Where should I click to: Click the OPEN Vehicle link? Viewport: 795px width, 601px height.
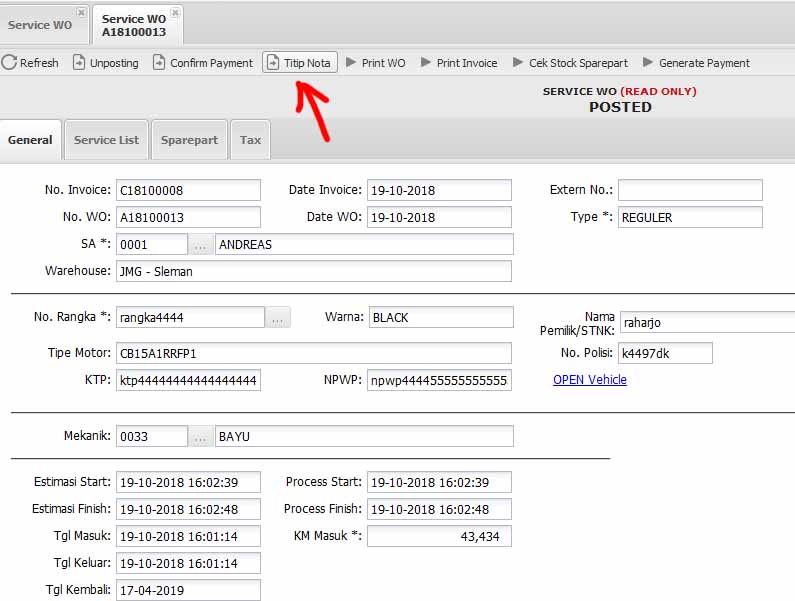click(590, 380)
